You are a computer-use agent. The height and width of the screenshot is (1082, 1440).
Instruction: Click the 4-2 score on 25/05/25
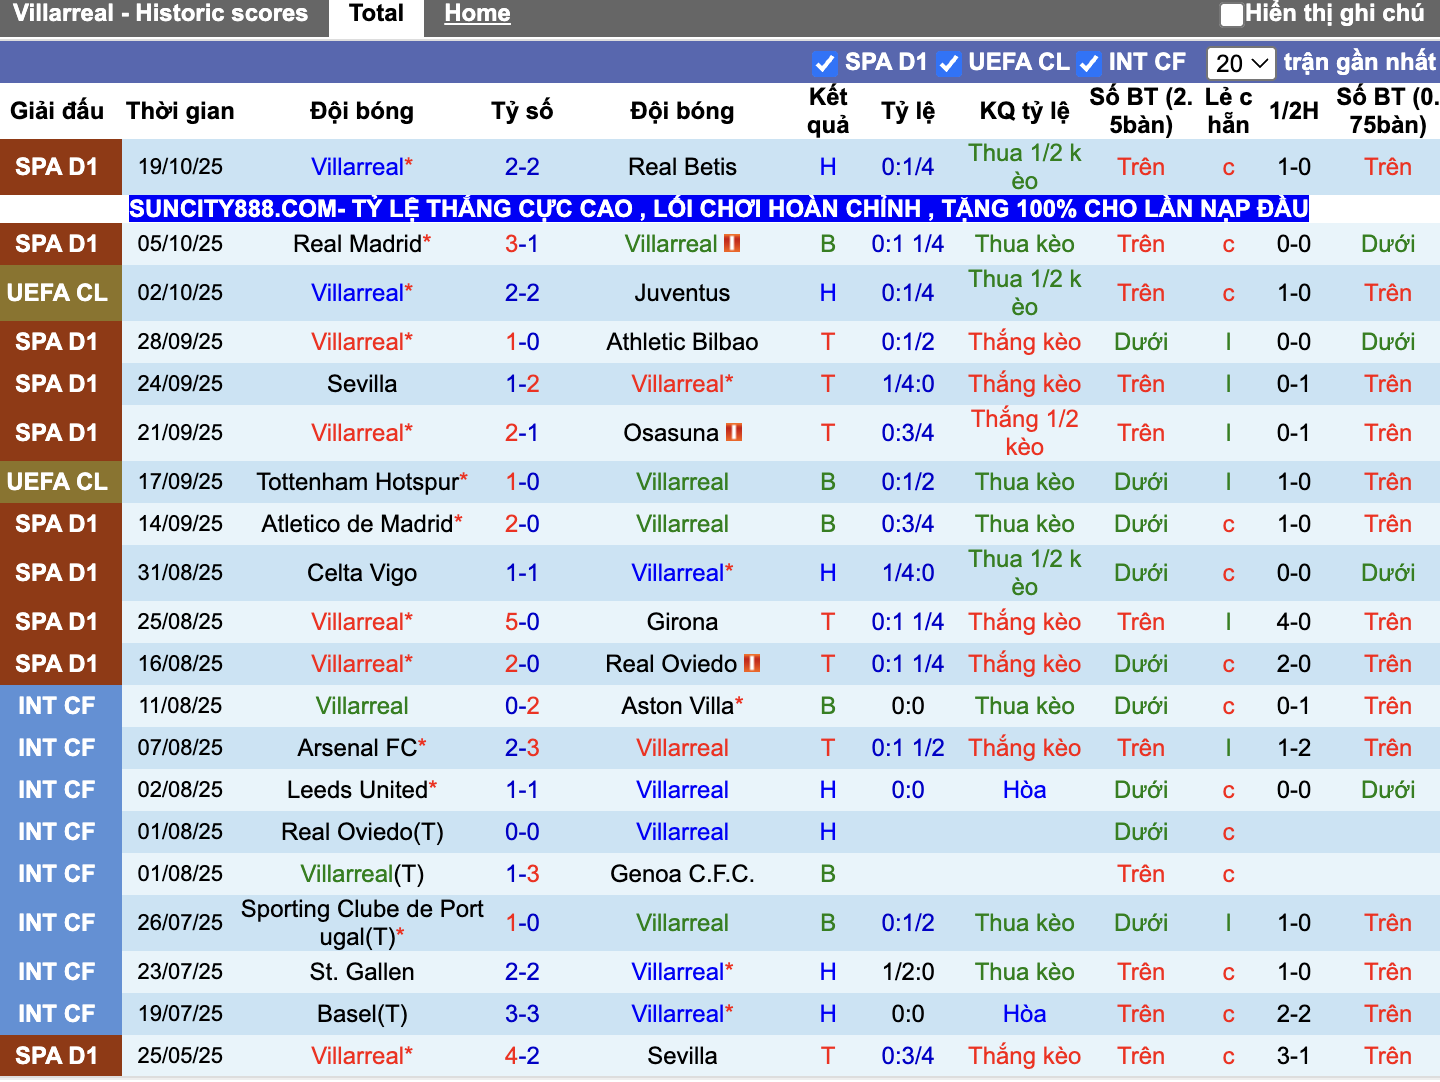(522, 1056)
